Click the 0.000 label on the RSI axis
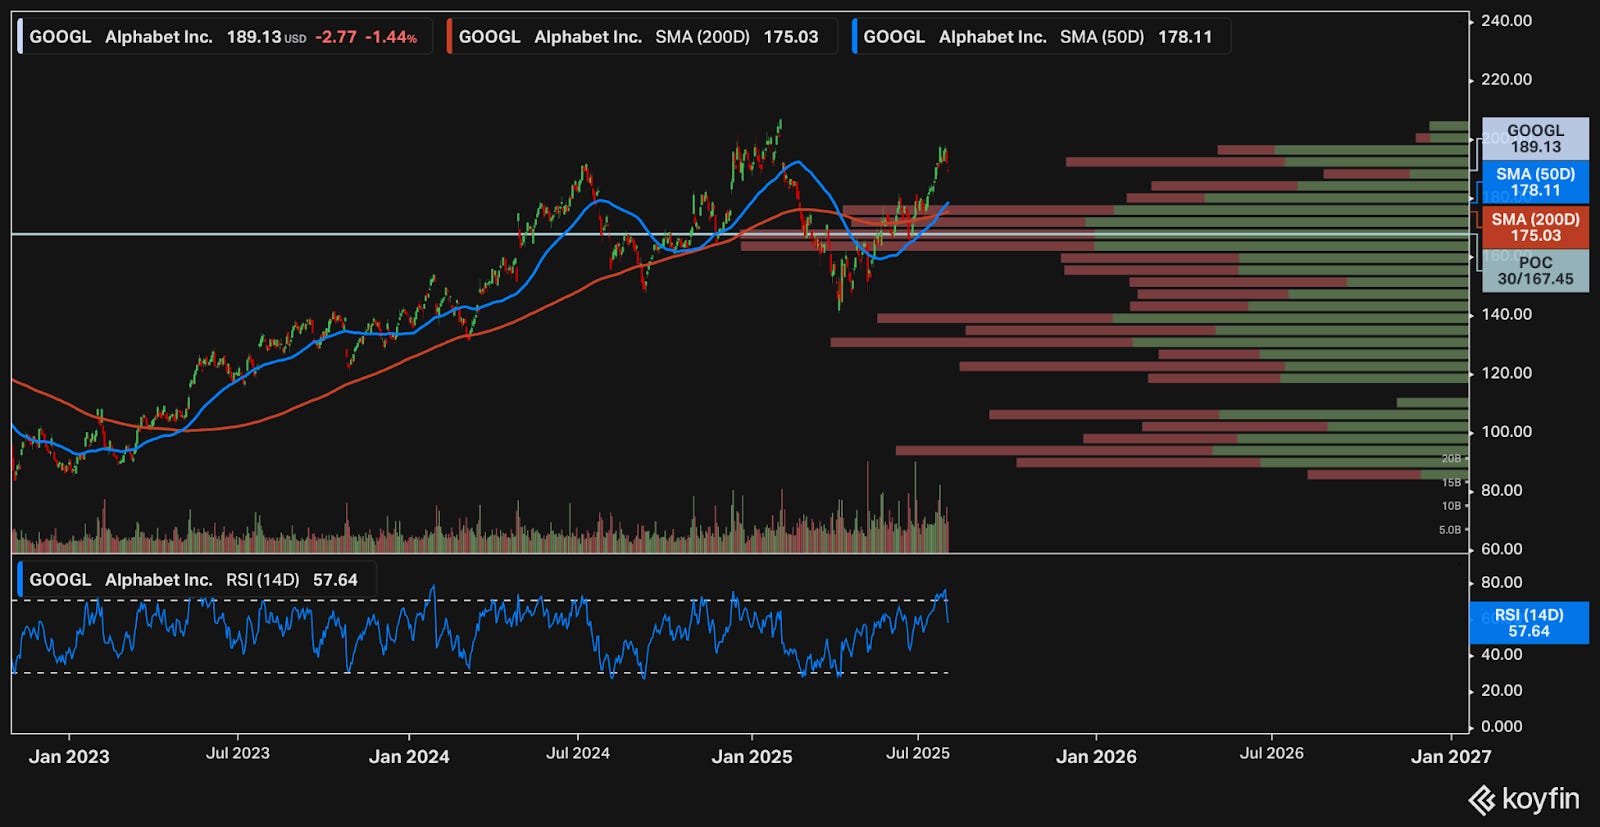 (x=1501, y=726)
